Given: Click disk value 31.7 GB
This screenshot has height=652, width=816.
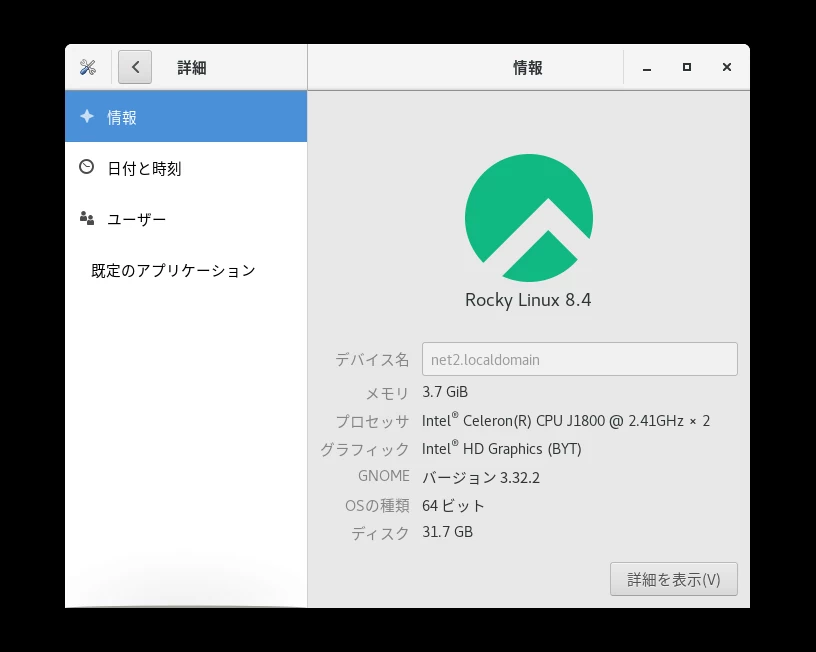Looking at the screenshot, I should [448, 532].
